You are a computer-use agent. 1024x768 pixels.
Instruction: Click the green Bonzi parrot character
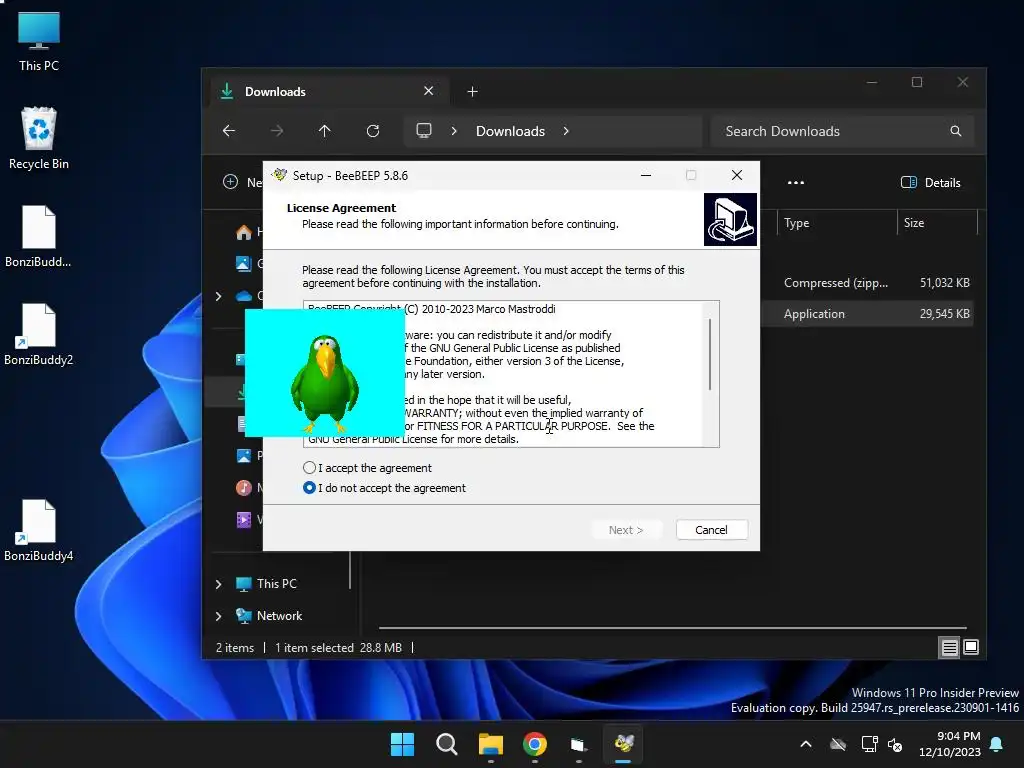325,383
